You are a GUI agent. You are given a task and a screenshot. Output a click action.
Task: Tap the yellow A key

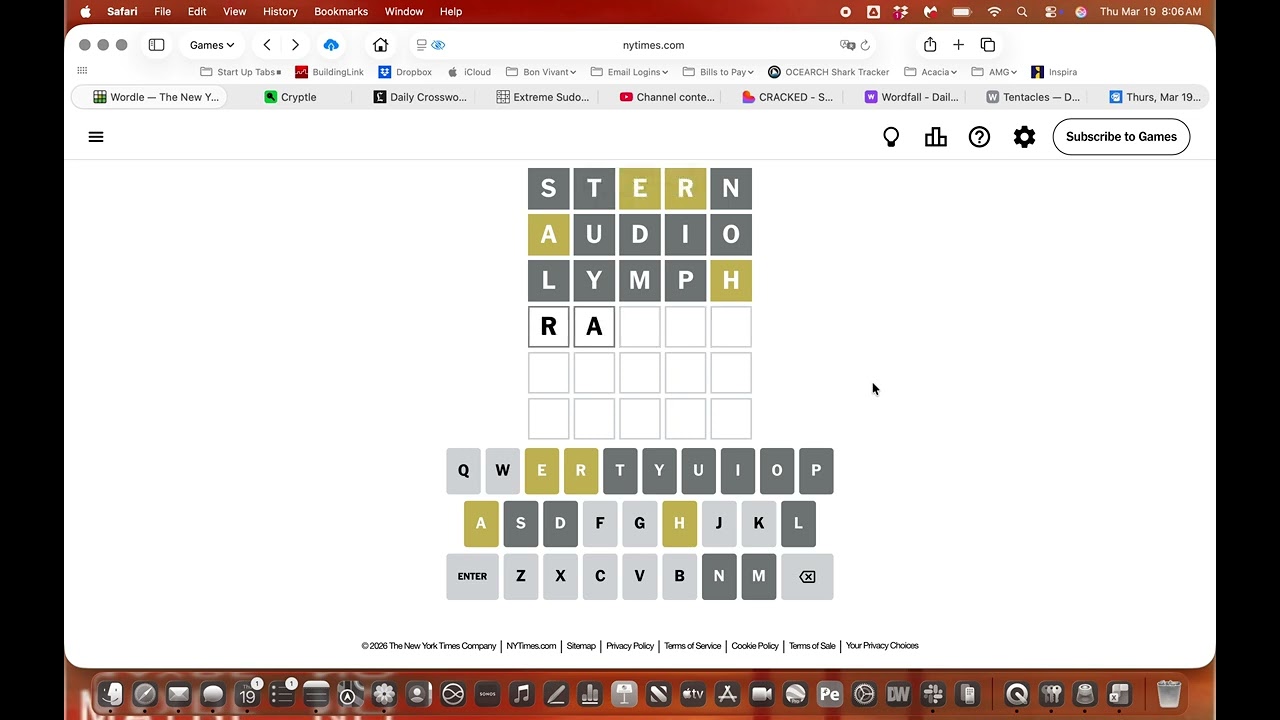point(481,523)
